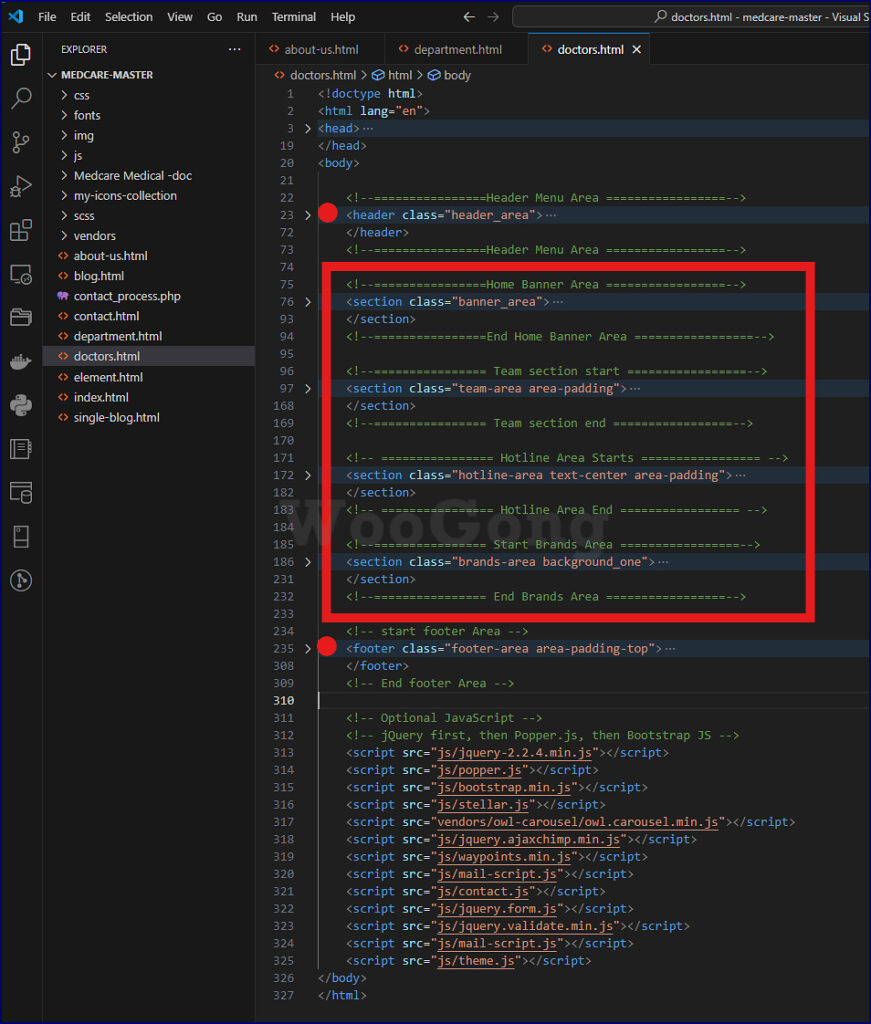Viewport: 871px width, 1024px height.
Task: Go forward with the right arrow
Action: [x=494, y=16]
